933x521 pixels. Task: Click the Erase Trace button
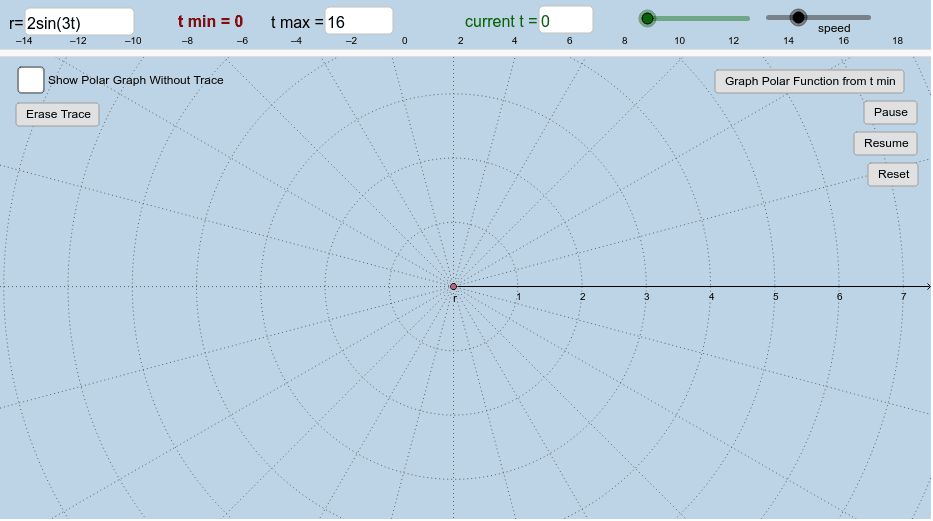point(58,114)
